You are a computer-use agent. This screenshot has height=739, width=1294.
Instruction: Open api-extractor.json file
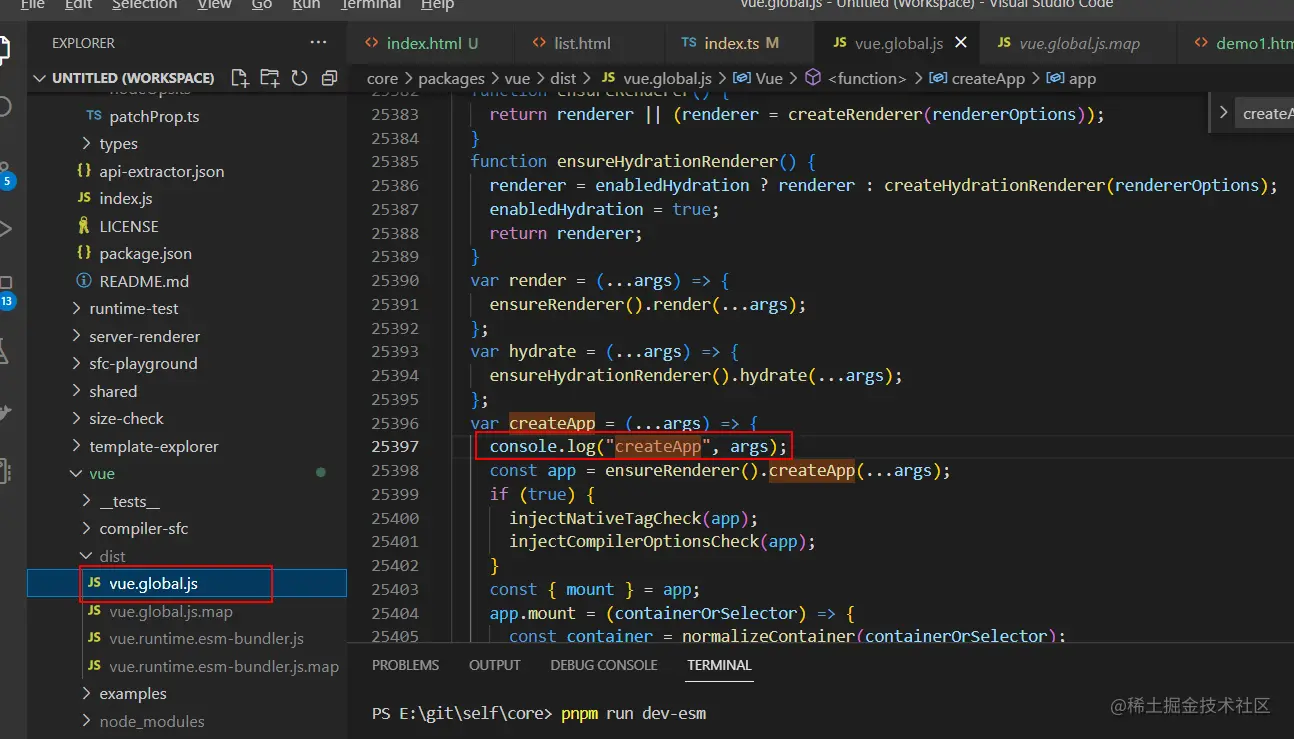[161, 171]
